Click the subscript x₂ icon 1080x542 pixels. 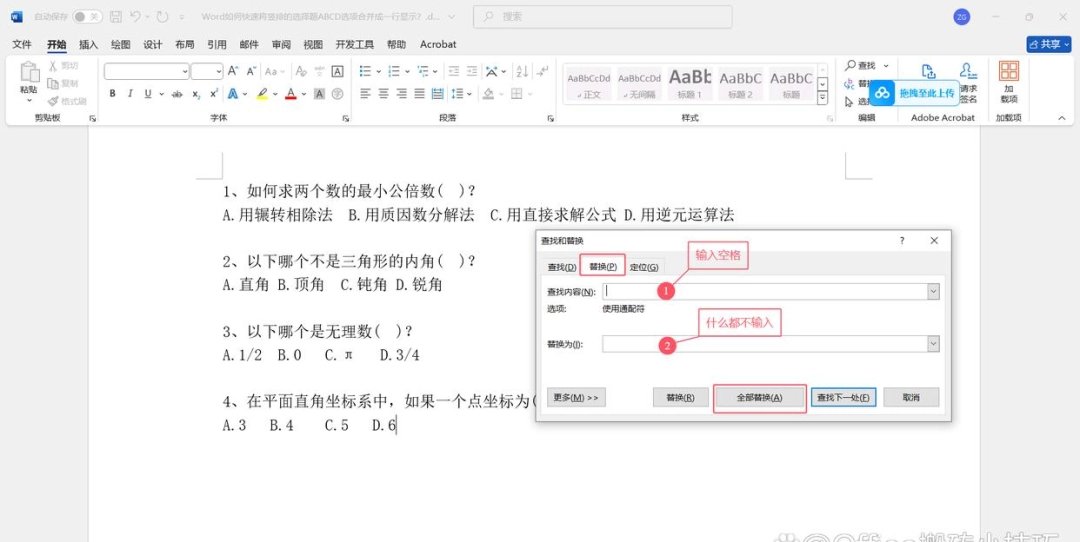(x=196, y=94)
